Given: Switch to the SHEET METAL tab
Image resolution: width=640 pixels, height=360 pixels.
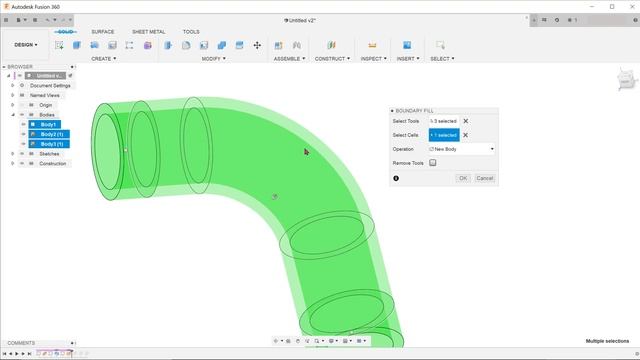Looking at the screenshot, I should tap(149, 32).
